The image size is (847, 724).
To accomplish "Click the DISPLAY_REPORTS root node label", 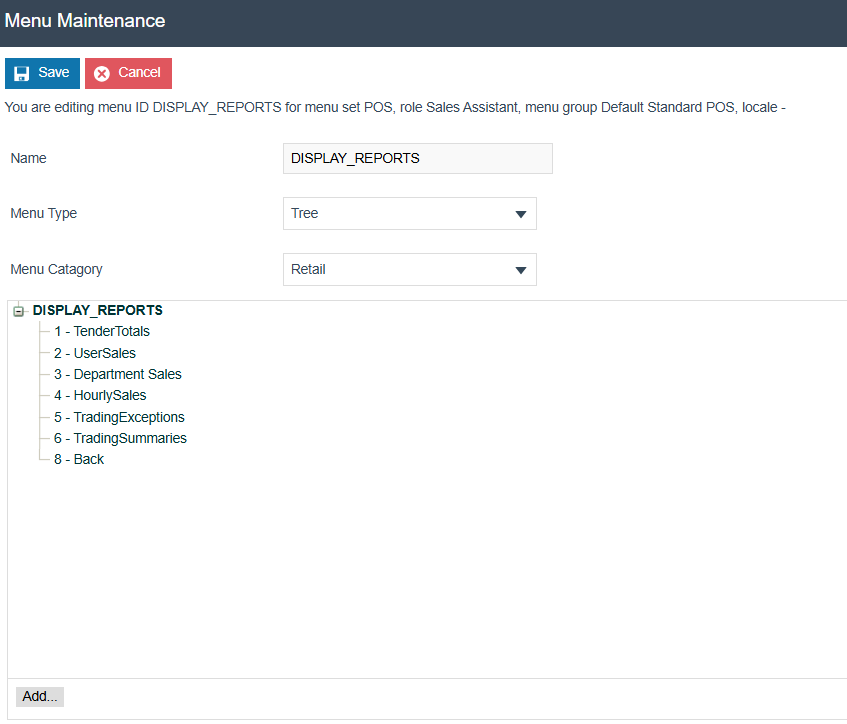I will coord(97,310).
